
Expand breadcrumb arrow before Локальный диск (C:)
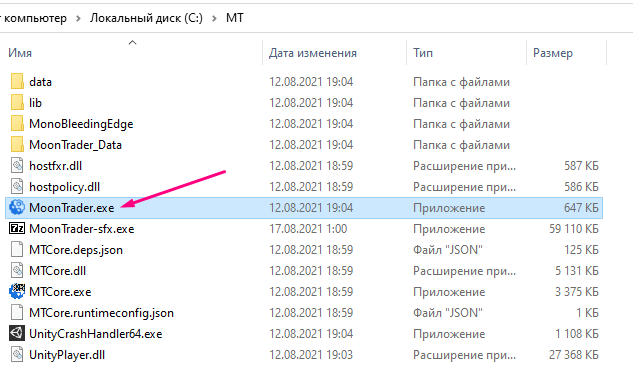pyautogui.click(x=78, y=18)
